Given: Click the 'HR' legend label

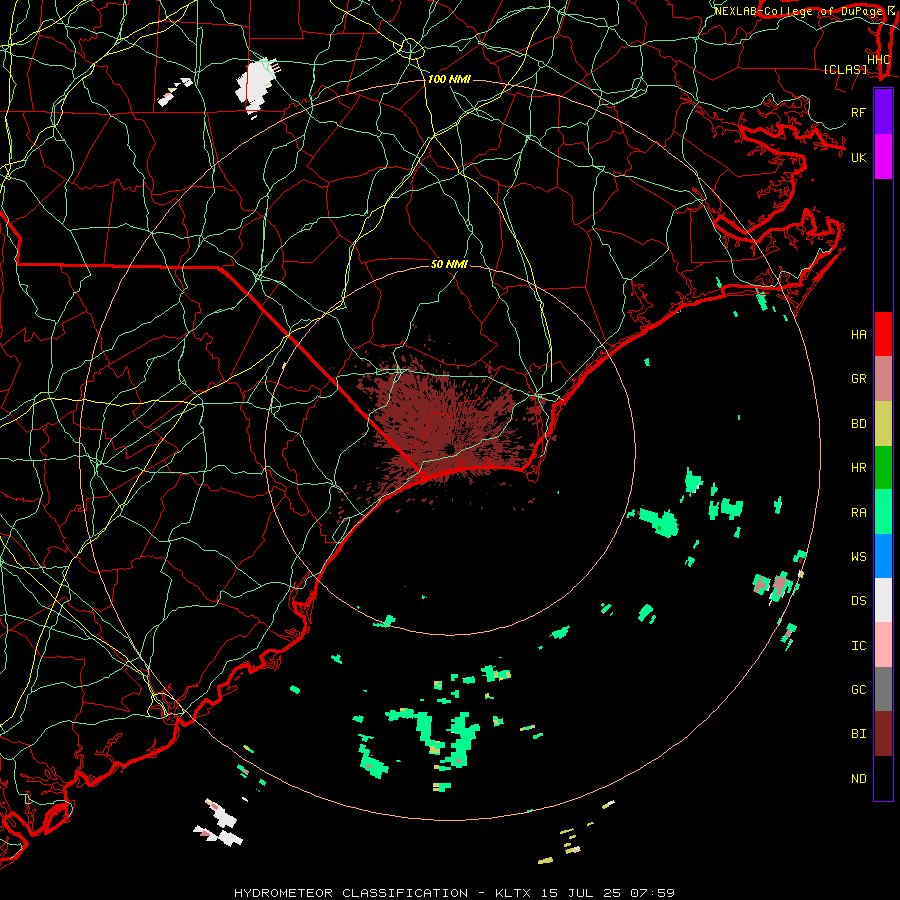Looking at the screenshot, I should tap(858, 468).
